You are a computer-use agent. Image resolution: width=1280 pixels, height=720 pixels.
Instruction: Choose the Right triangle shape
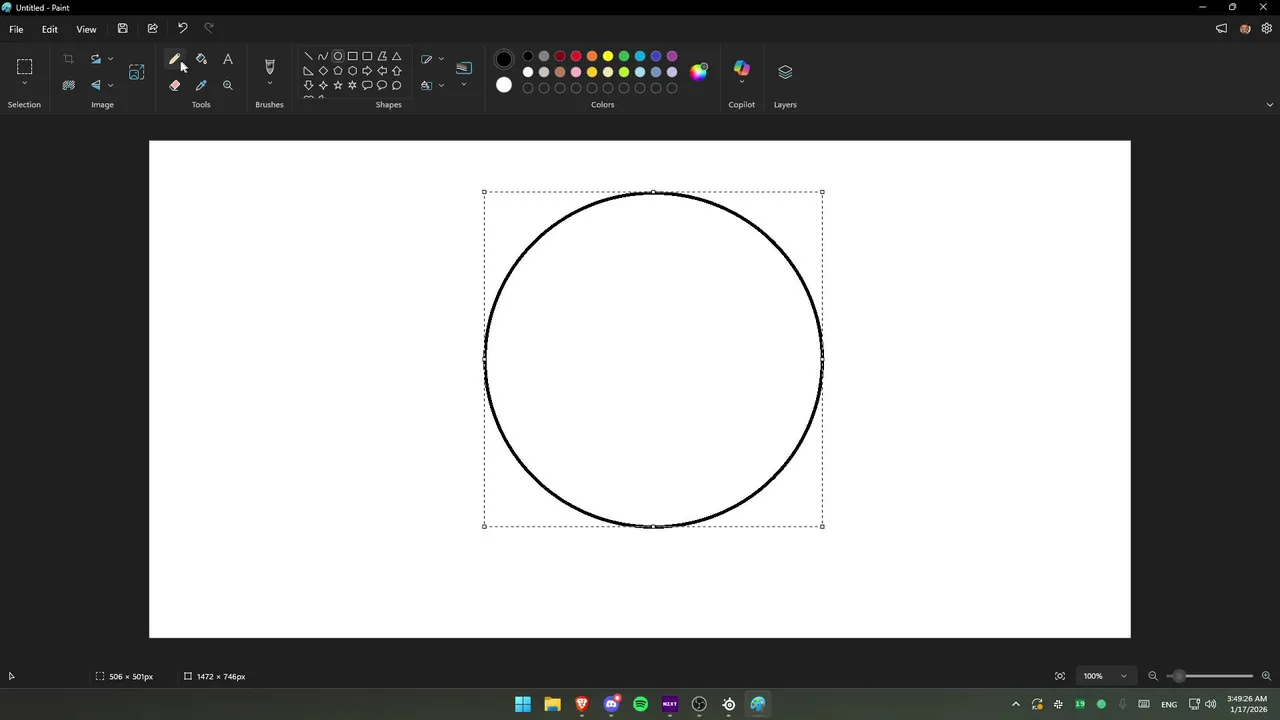click(x=308, y=71)
